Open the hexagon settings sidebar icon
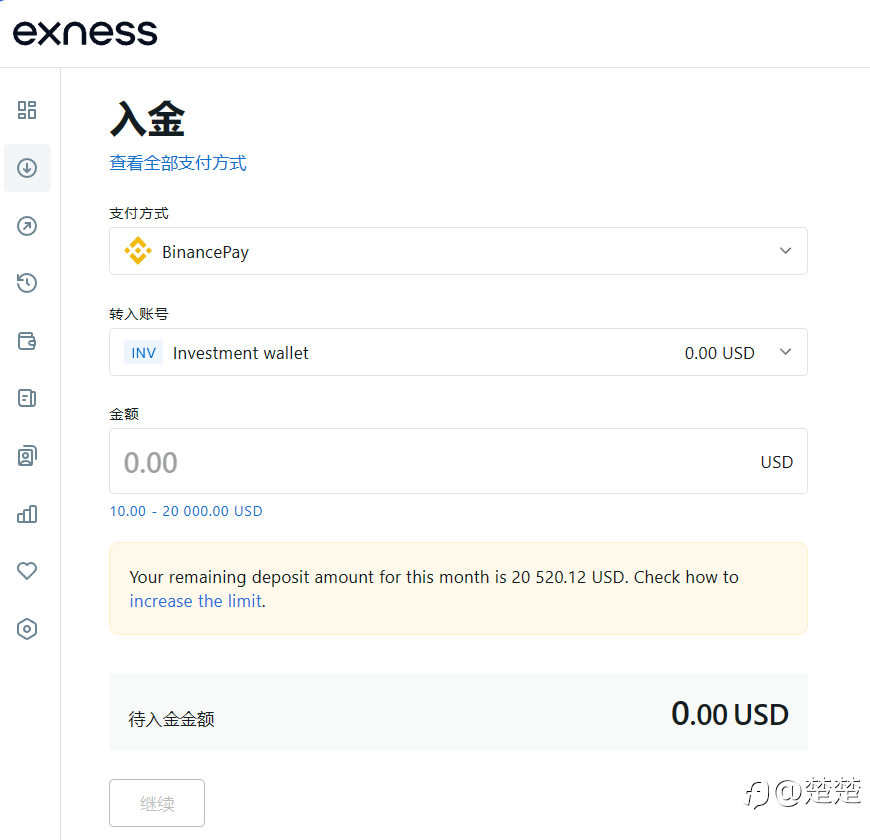870x840 pixels. click(x=27, y=629)
